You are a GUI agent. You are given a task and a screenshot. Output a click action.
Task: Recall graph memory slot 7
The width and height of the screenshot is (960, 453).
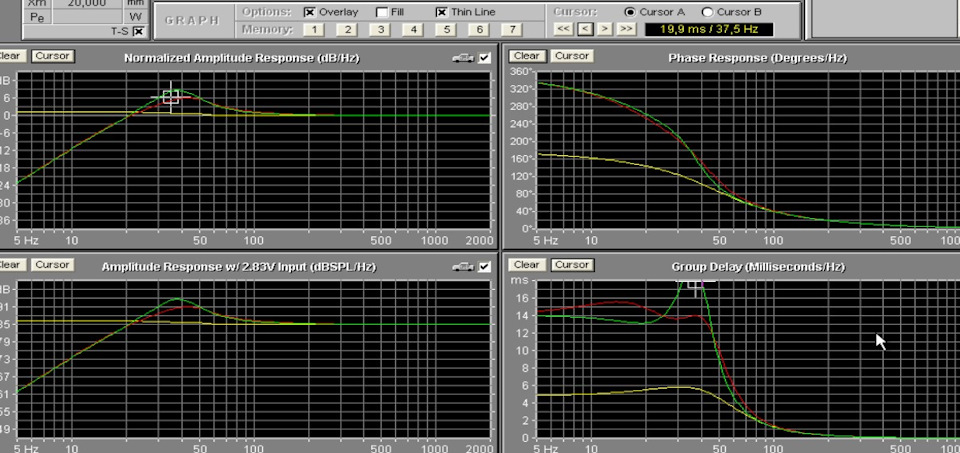[x=512, y=29]
